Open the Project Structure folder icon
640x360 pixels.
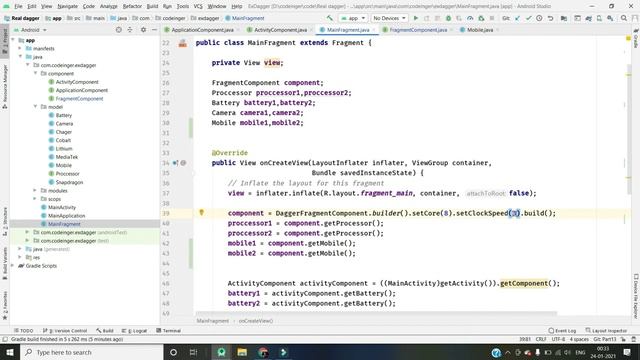564,18
